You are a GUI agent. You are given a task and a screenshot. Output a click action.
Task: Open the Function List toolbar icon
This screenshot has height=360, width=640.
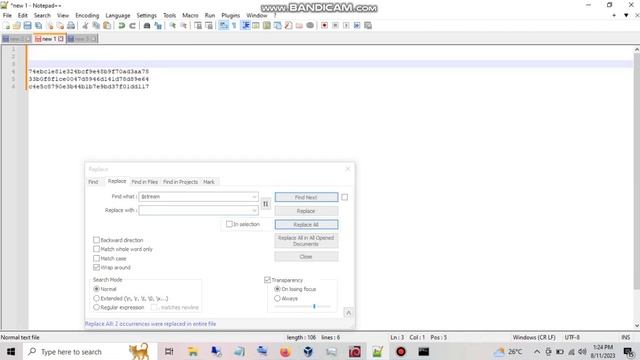[x=289, y=26]
